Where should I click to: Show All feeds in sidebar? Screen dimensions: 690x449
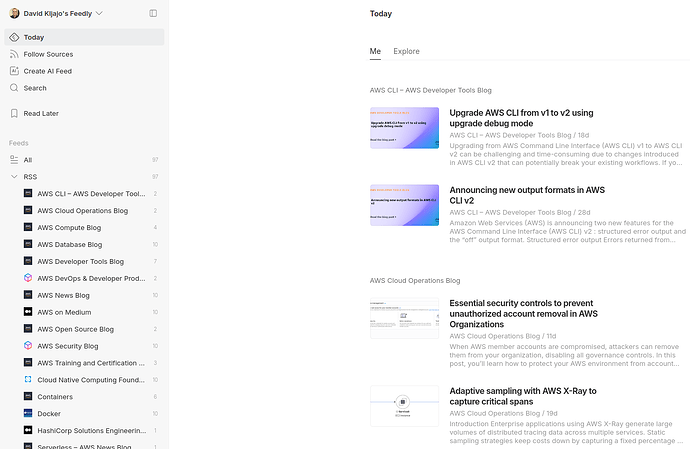[28, 160]
